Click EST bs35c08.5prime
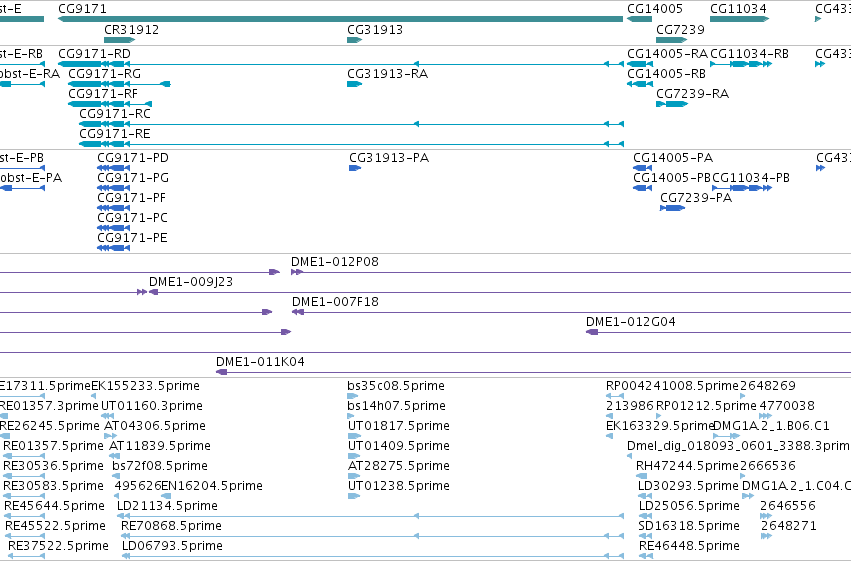 pos(396,386)
